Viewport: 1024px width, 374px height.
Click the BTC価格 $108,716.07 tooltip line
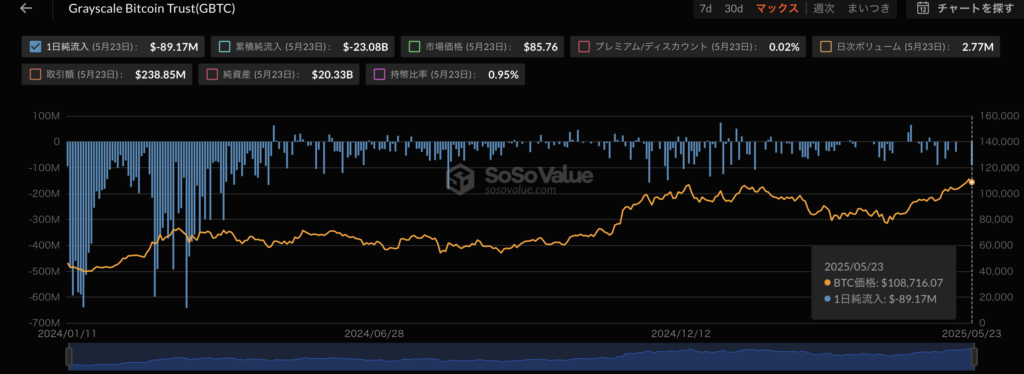[x=884, y=282]
